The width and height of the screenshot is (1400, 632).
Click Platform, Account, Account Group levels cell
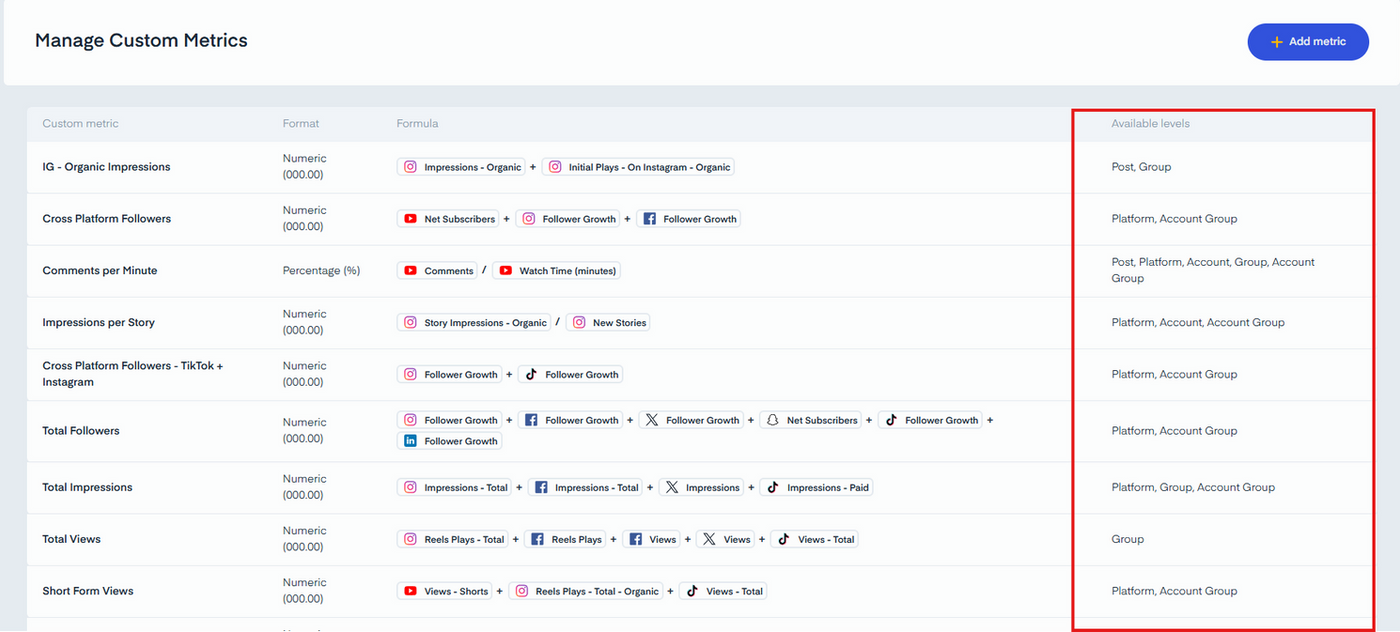tap(1198, 323)
